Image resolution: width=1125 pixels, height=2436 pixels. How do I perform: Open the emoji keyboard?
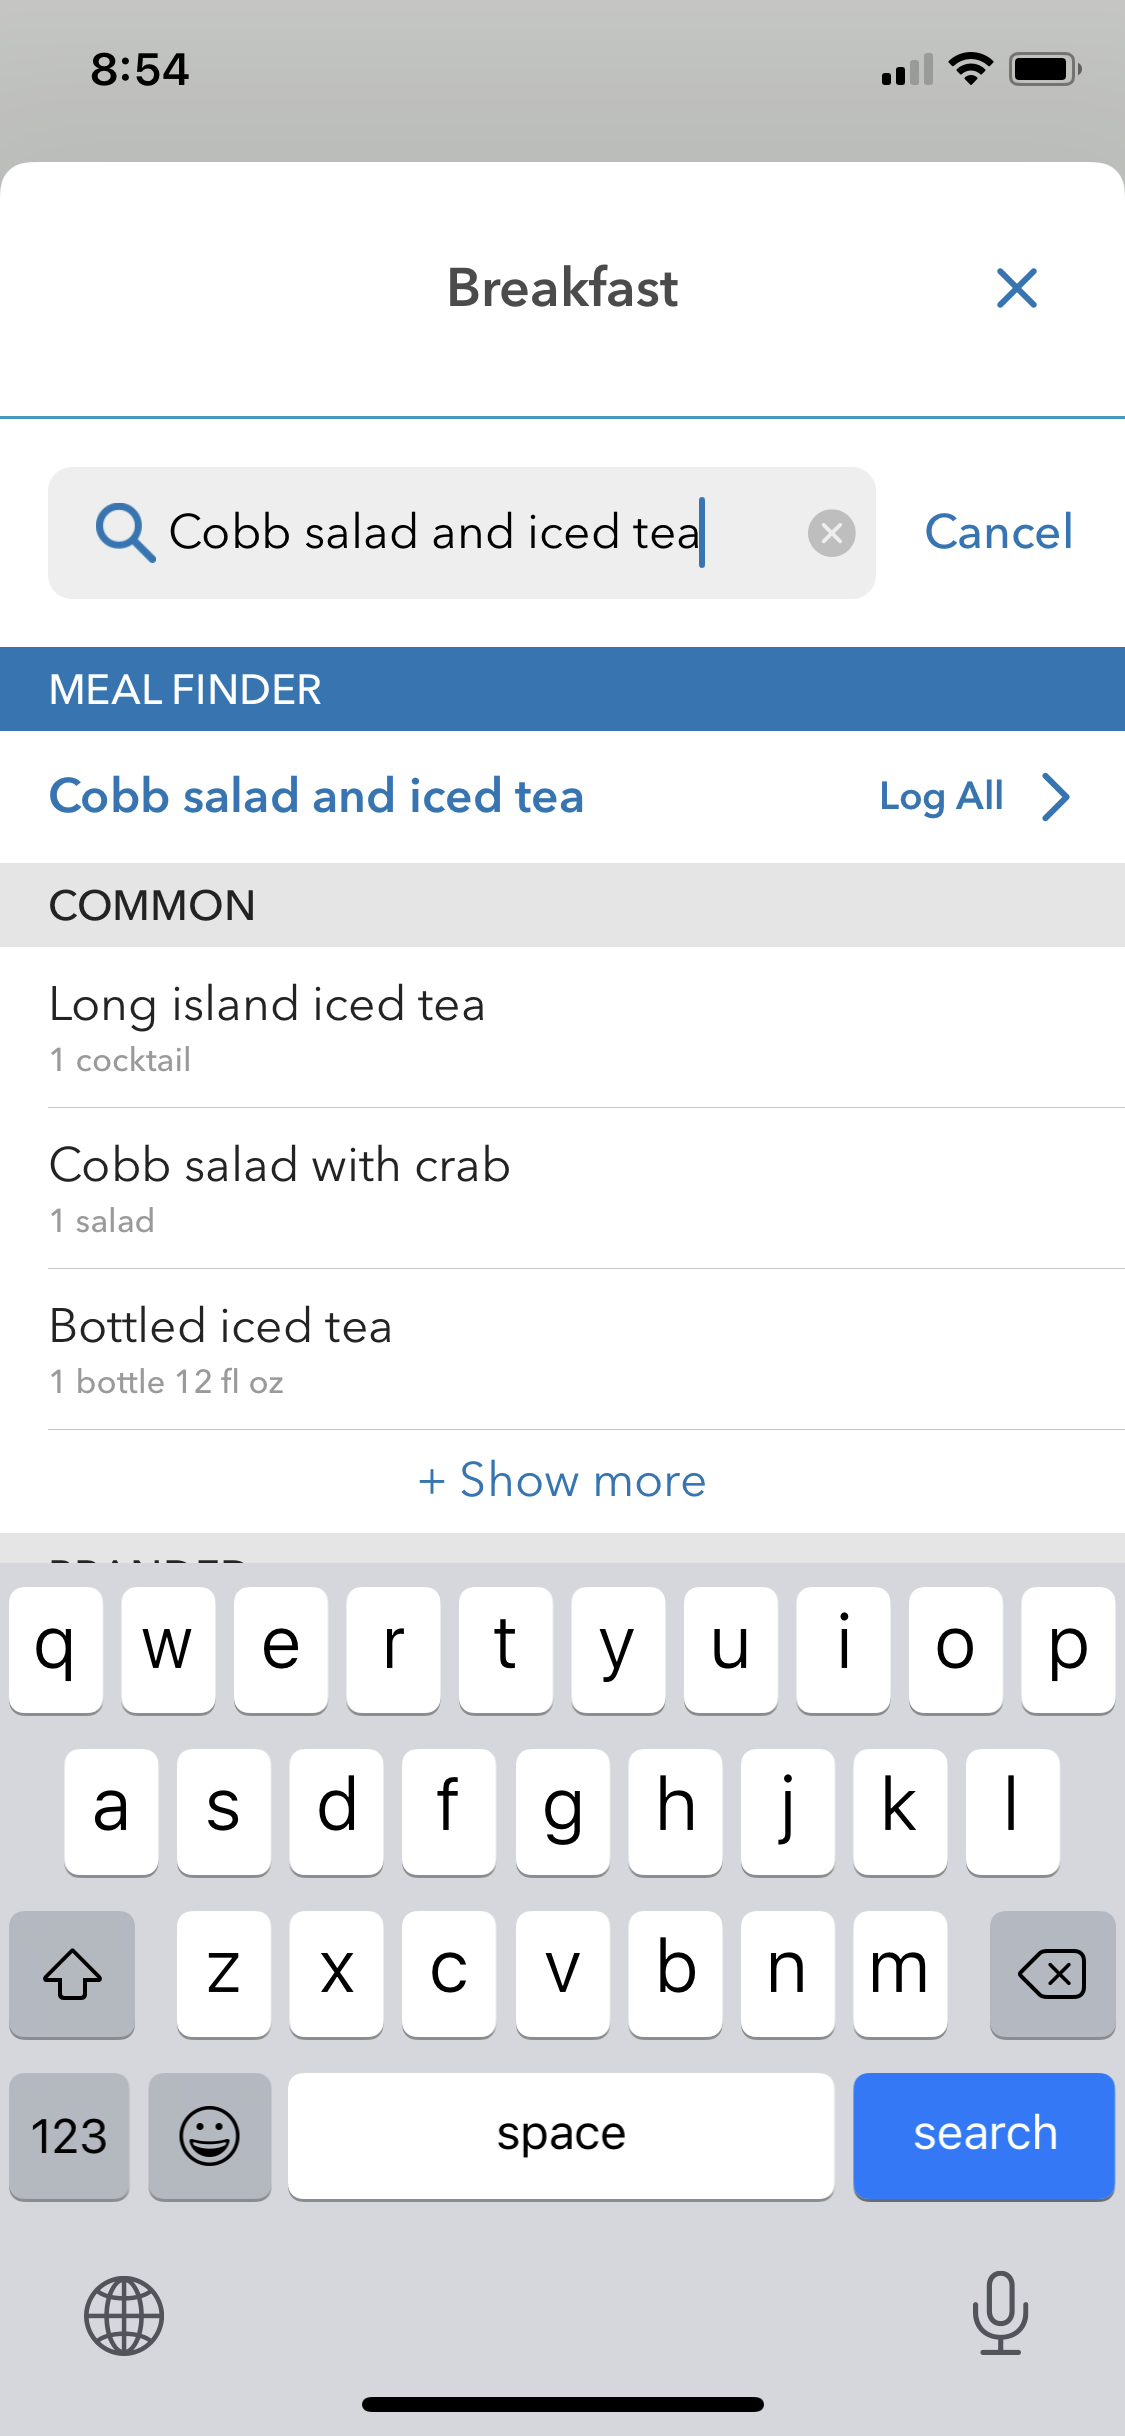[x=209, y=2136]
